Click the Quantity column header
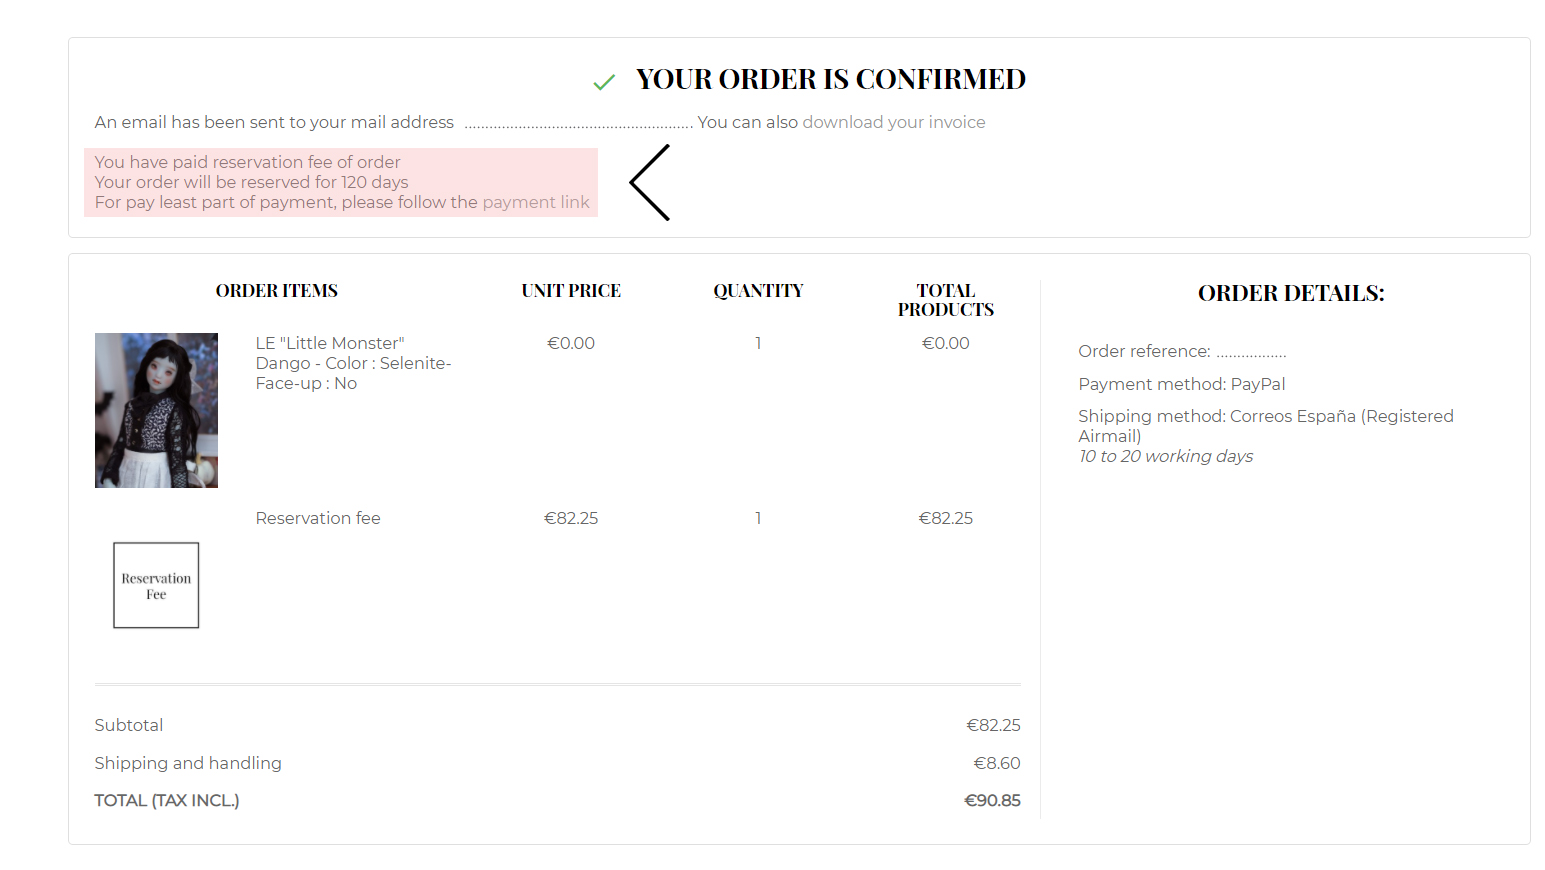1545x870 pixels. click(758, 291)
